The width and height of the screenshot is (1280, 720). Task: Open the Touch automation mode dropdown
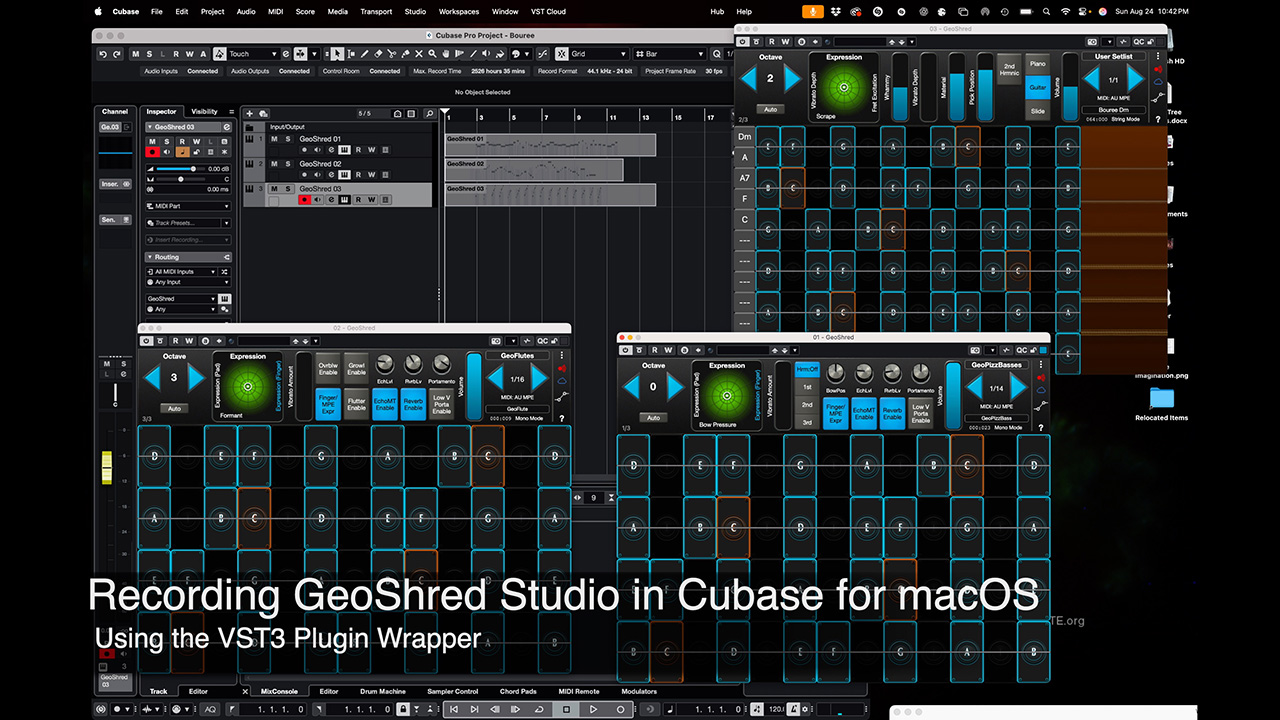pyautogui.click(x=252, y=54)
